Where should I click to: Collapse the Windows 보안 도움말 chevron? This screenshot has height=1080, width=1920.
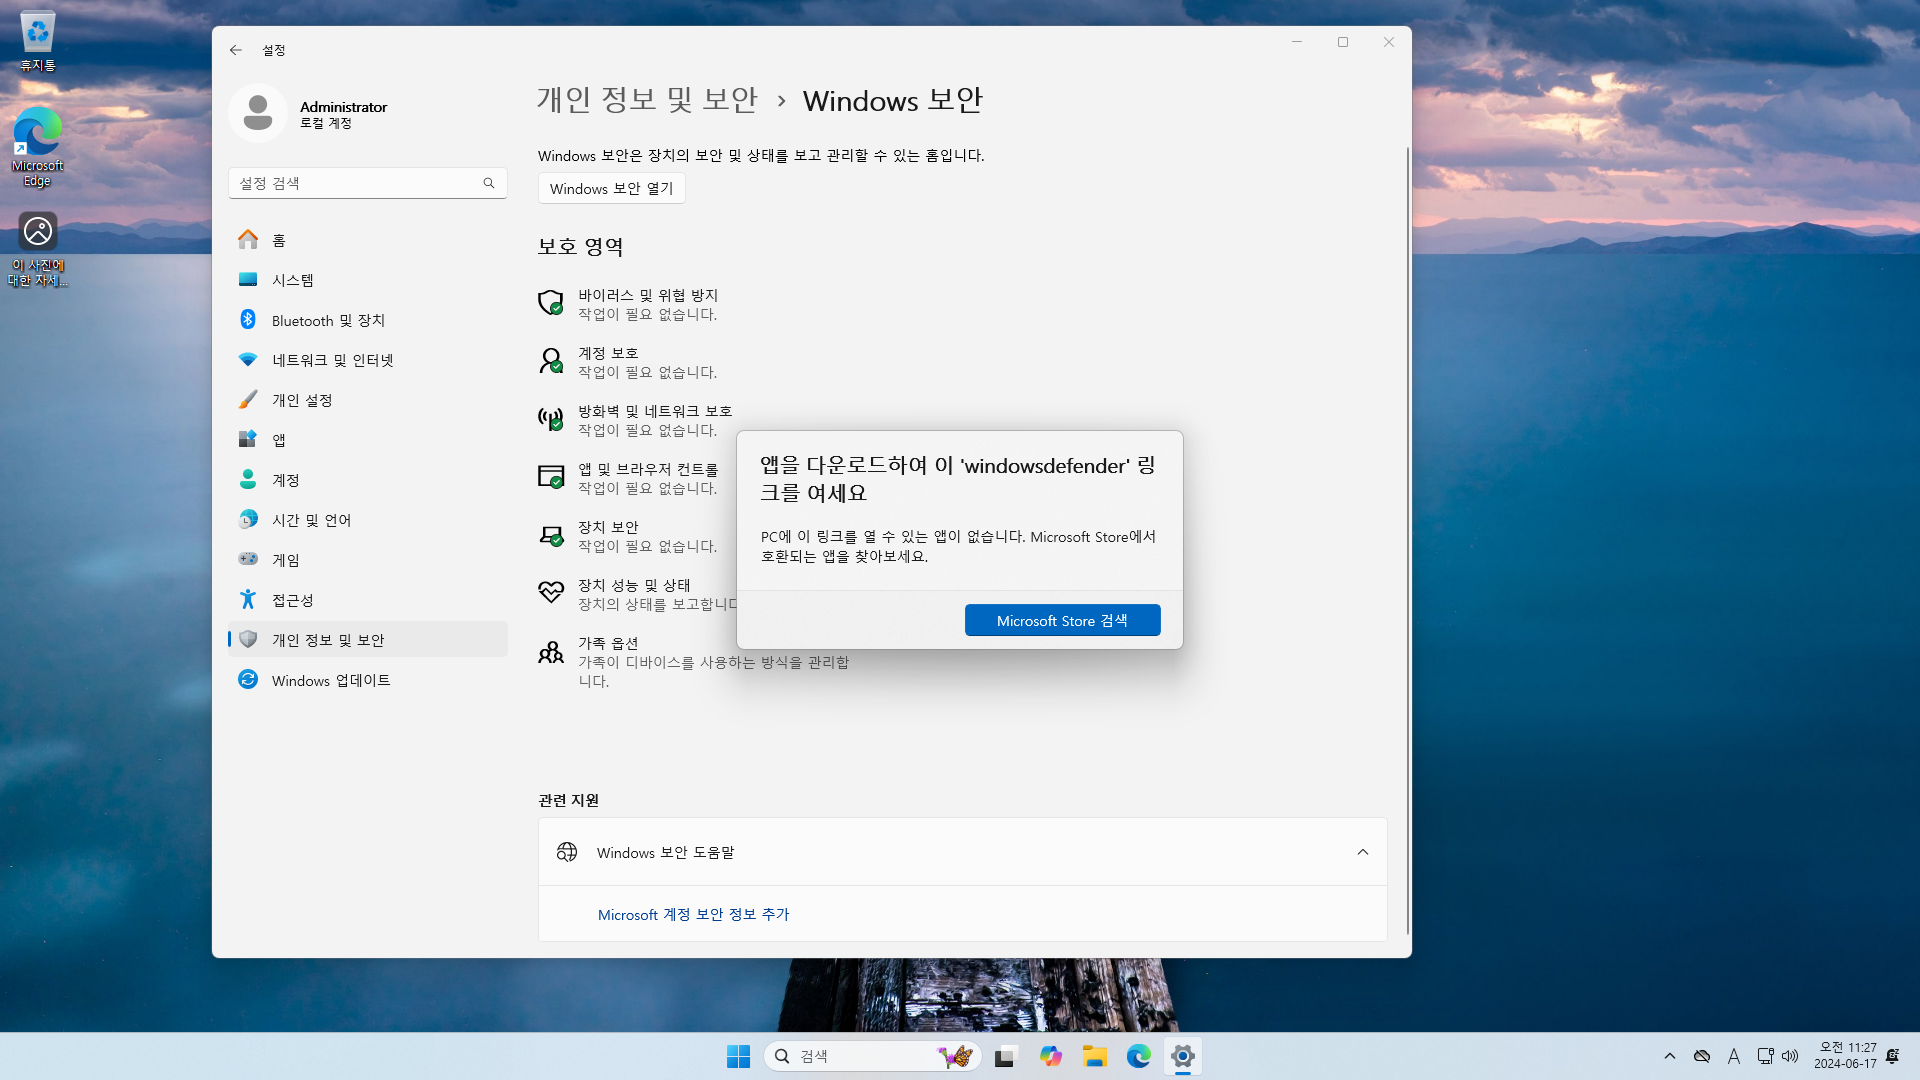pyautogui.click(x=1362, y=852)
